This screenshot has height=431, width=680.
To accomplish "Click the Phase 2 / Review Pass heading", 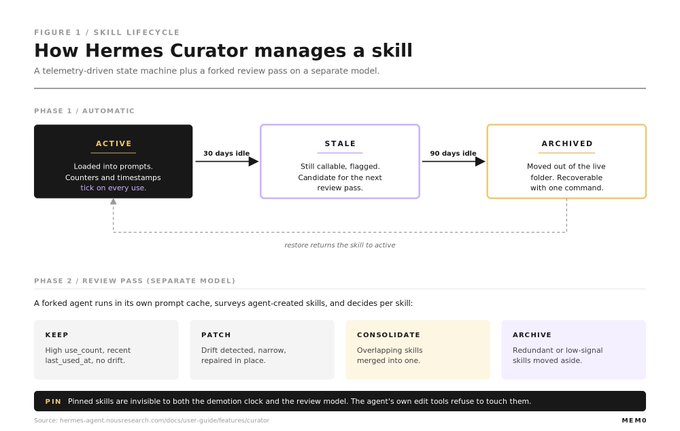I will pos(135,281).
